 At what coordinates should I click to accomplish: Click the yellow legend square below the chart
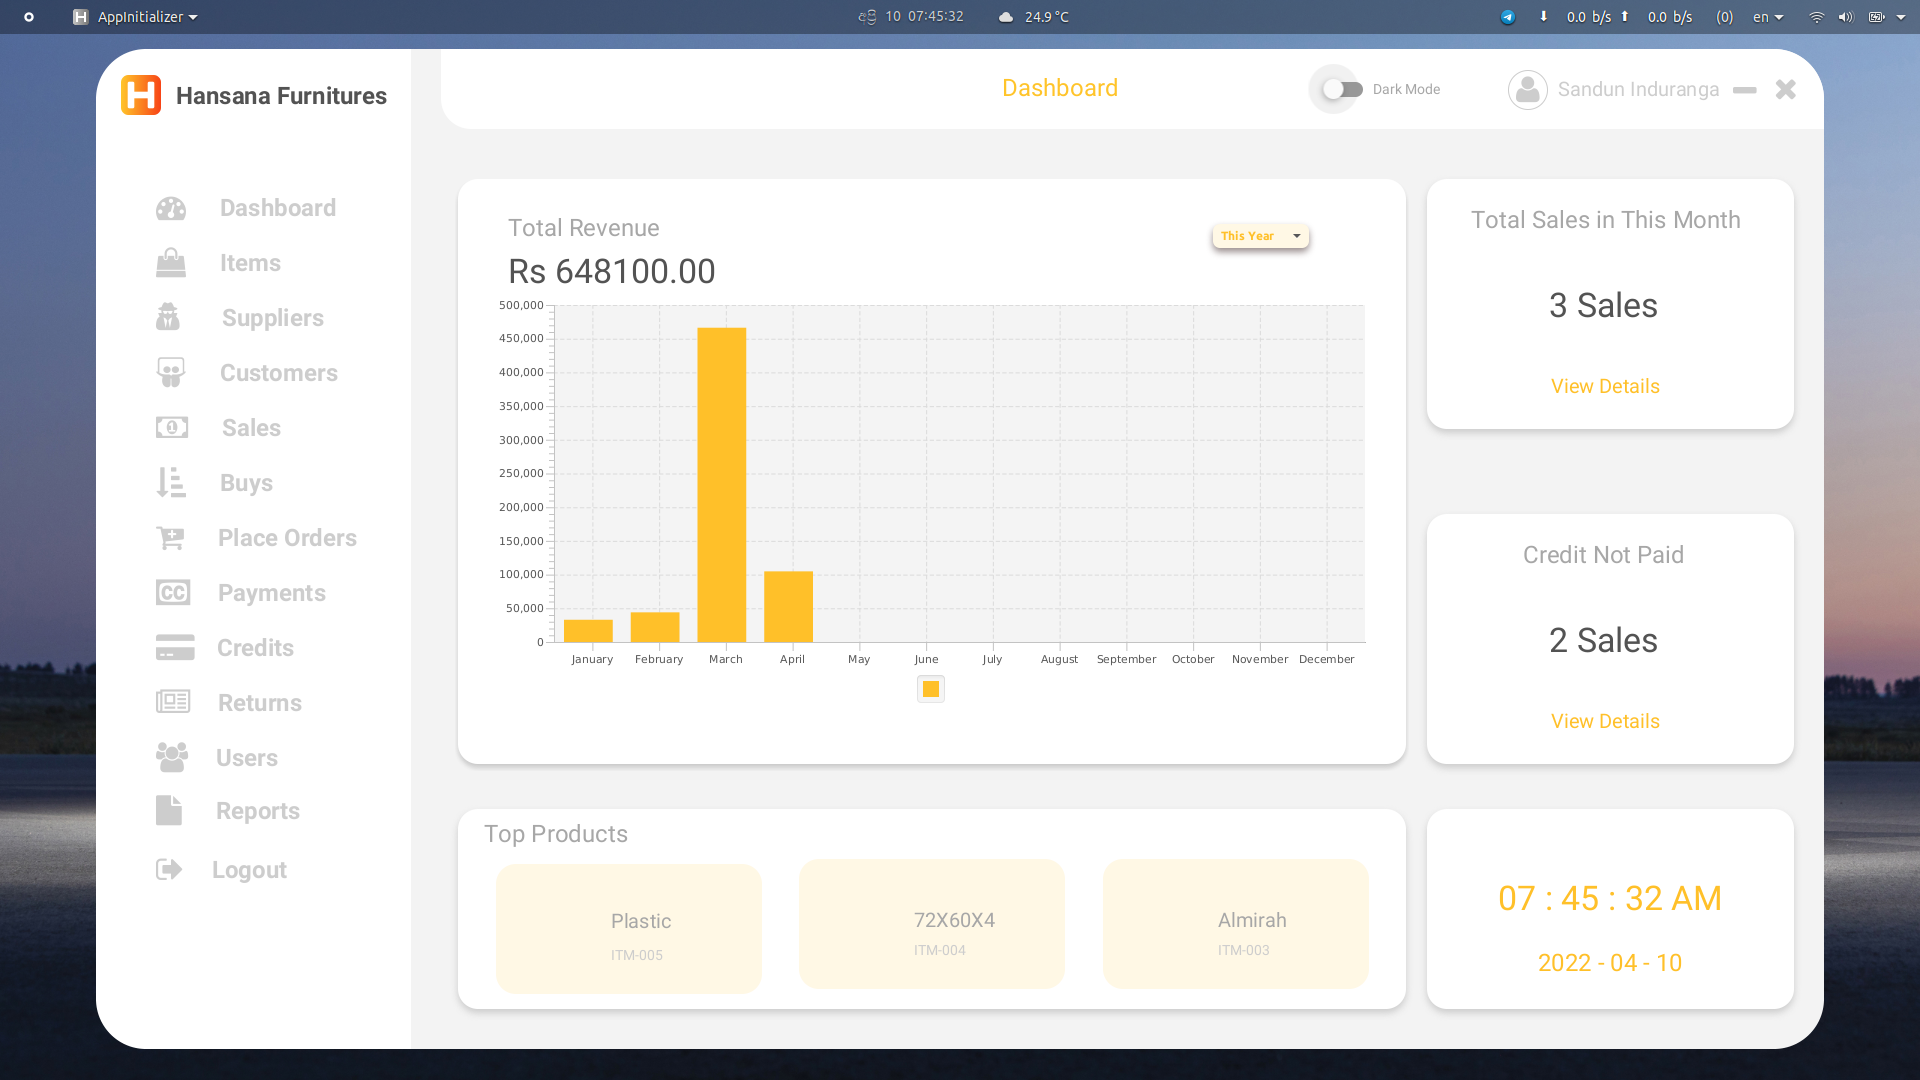pos(931,688)
